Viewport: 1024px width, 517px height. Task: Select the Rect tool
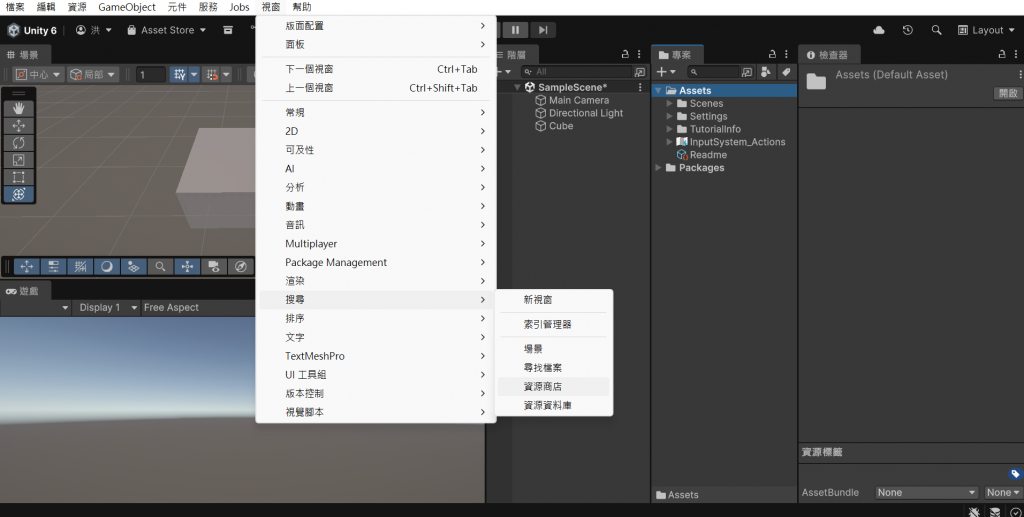click(x=18, y=177)
